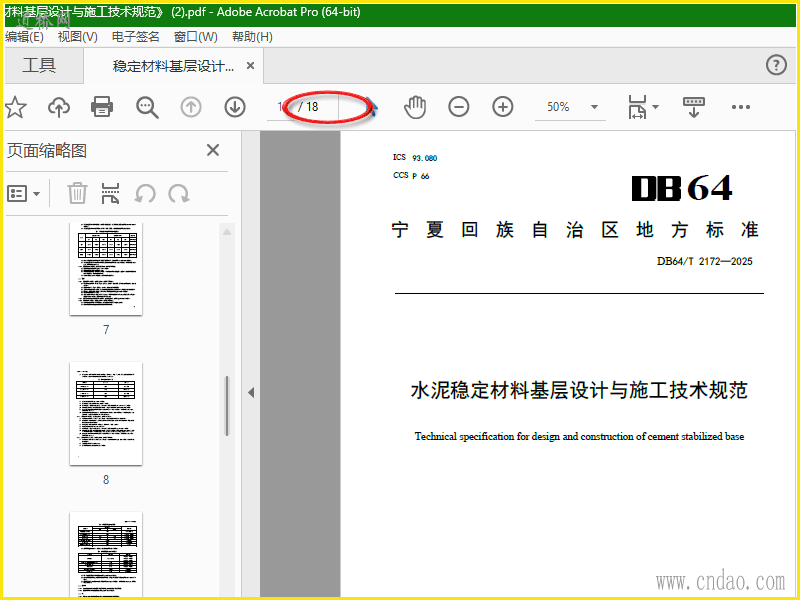
Task: Open the 视图(V) menu
Action: [78, 37]
